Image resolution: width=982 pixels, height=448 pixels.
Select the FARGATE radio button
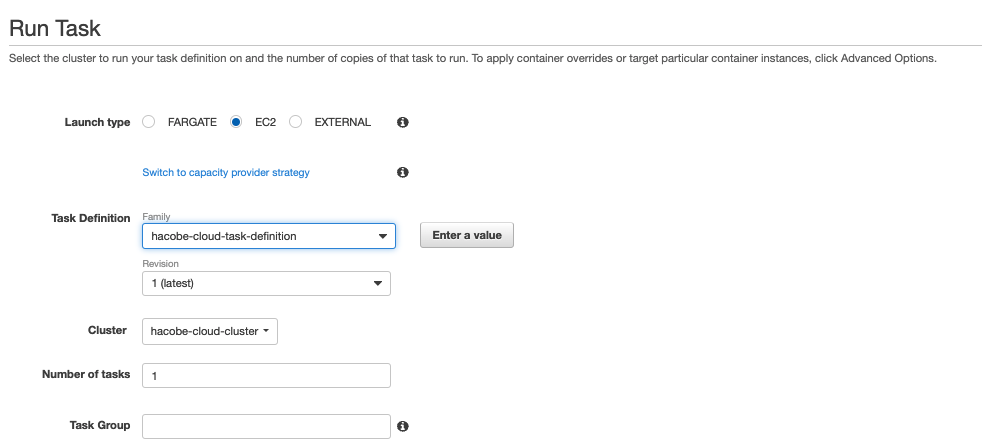pyautogui.click(x=149, y=122)
